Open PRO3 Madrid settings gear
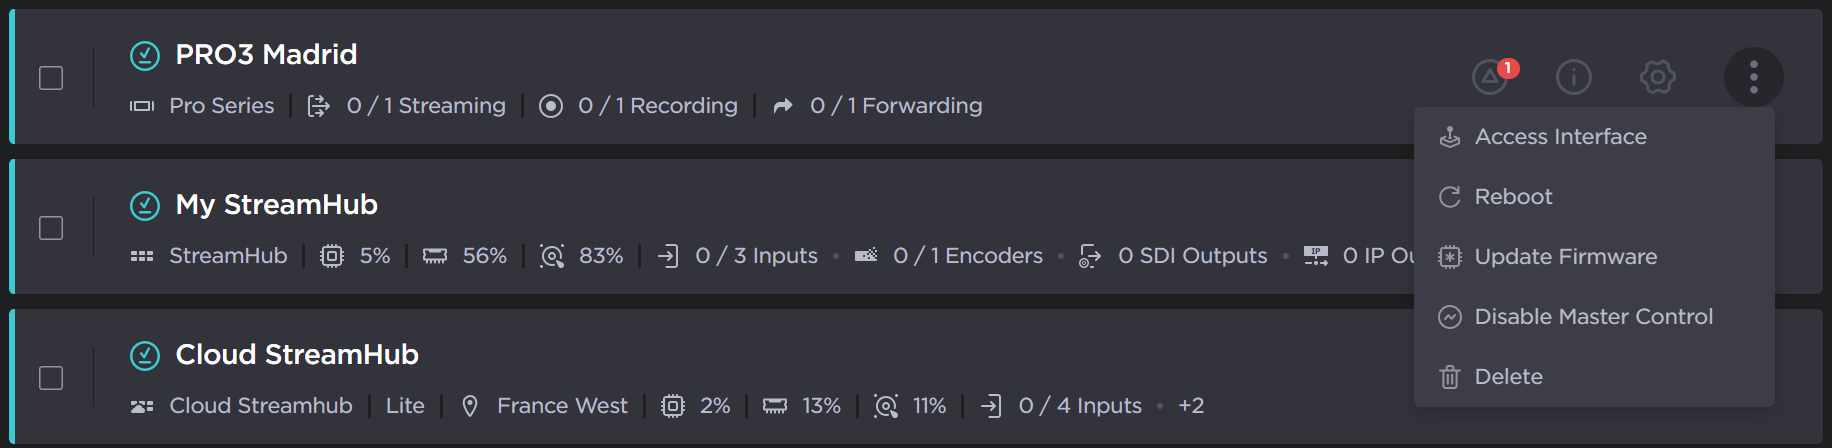 (1657, 77)
